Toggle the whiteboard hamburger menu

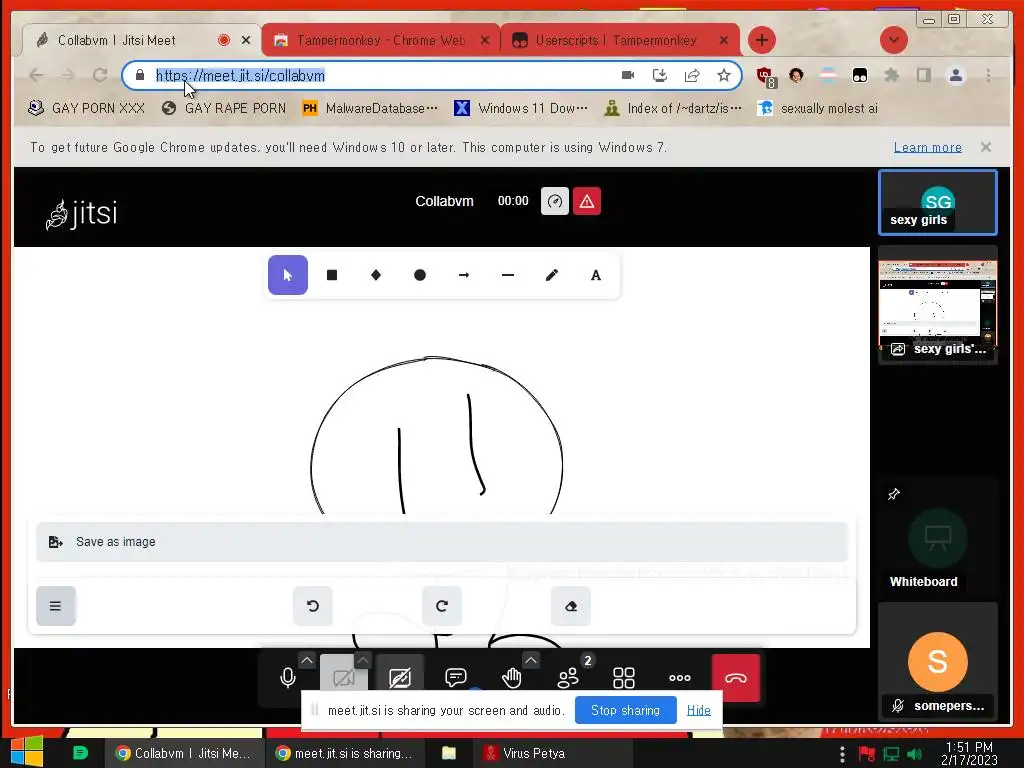(x=56, y=606)
